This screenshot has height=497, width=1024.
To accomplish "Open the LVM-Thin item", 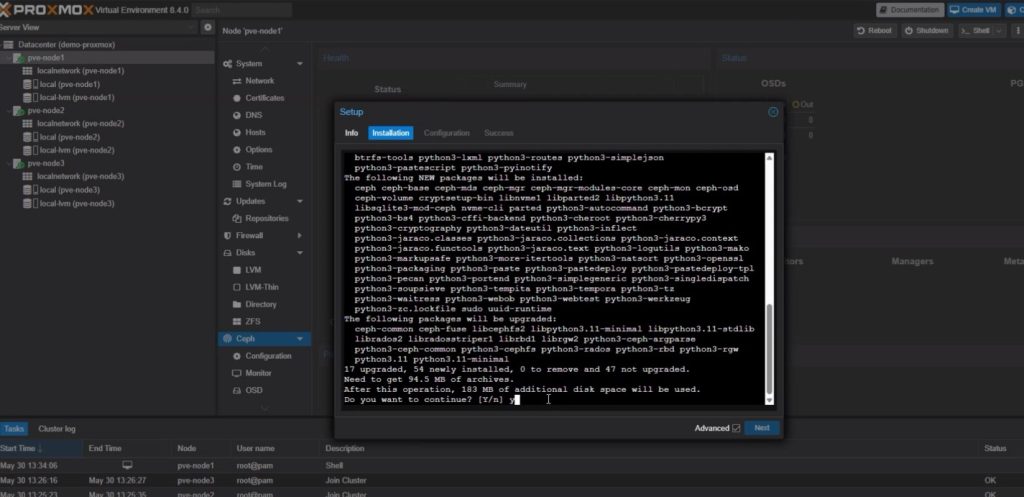I will point(262,287).
